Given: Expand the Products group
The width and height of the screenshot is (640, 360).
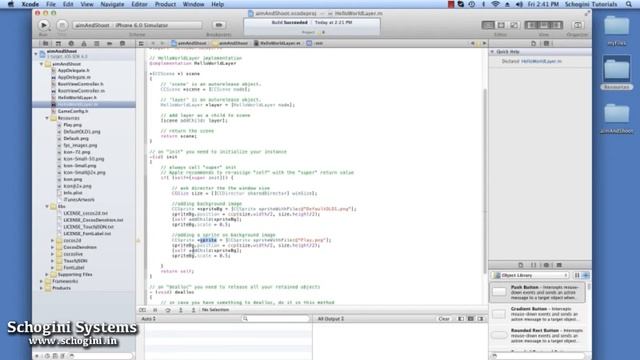Looking at the screenshot, I should click(42, 288).
